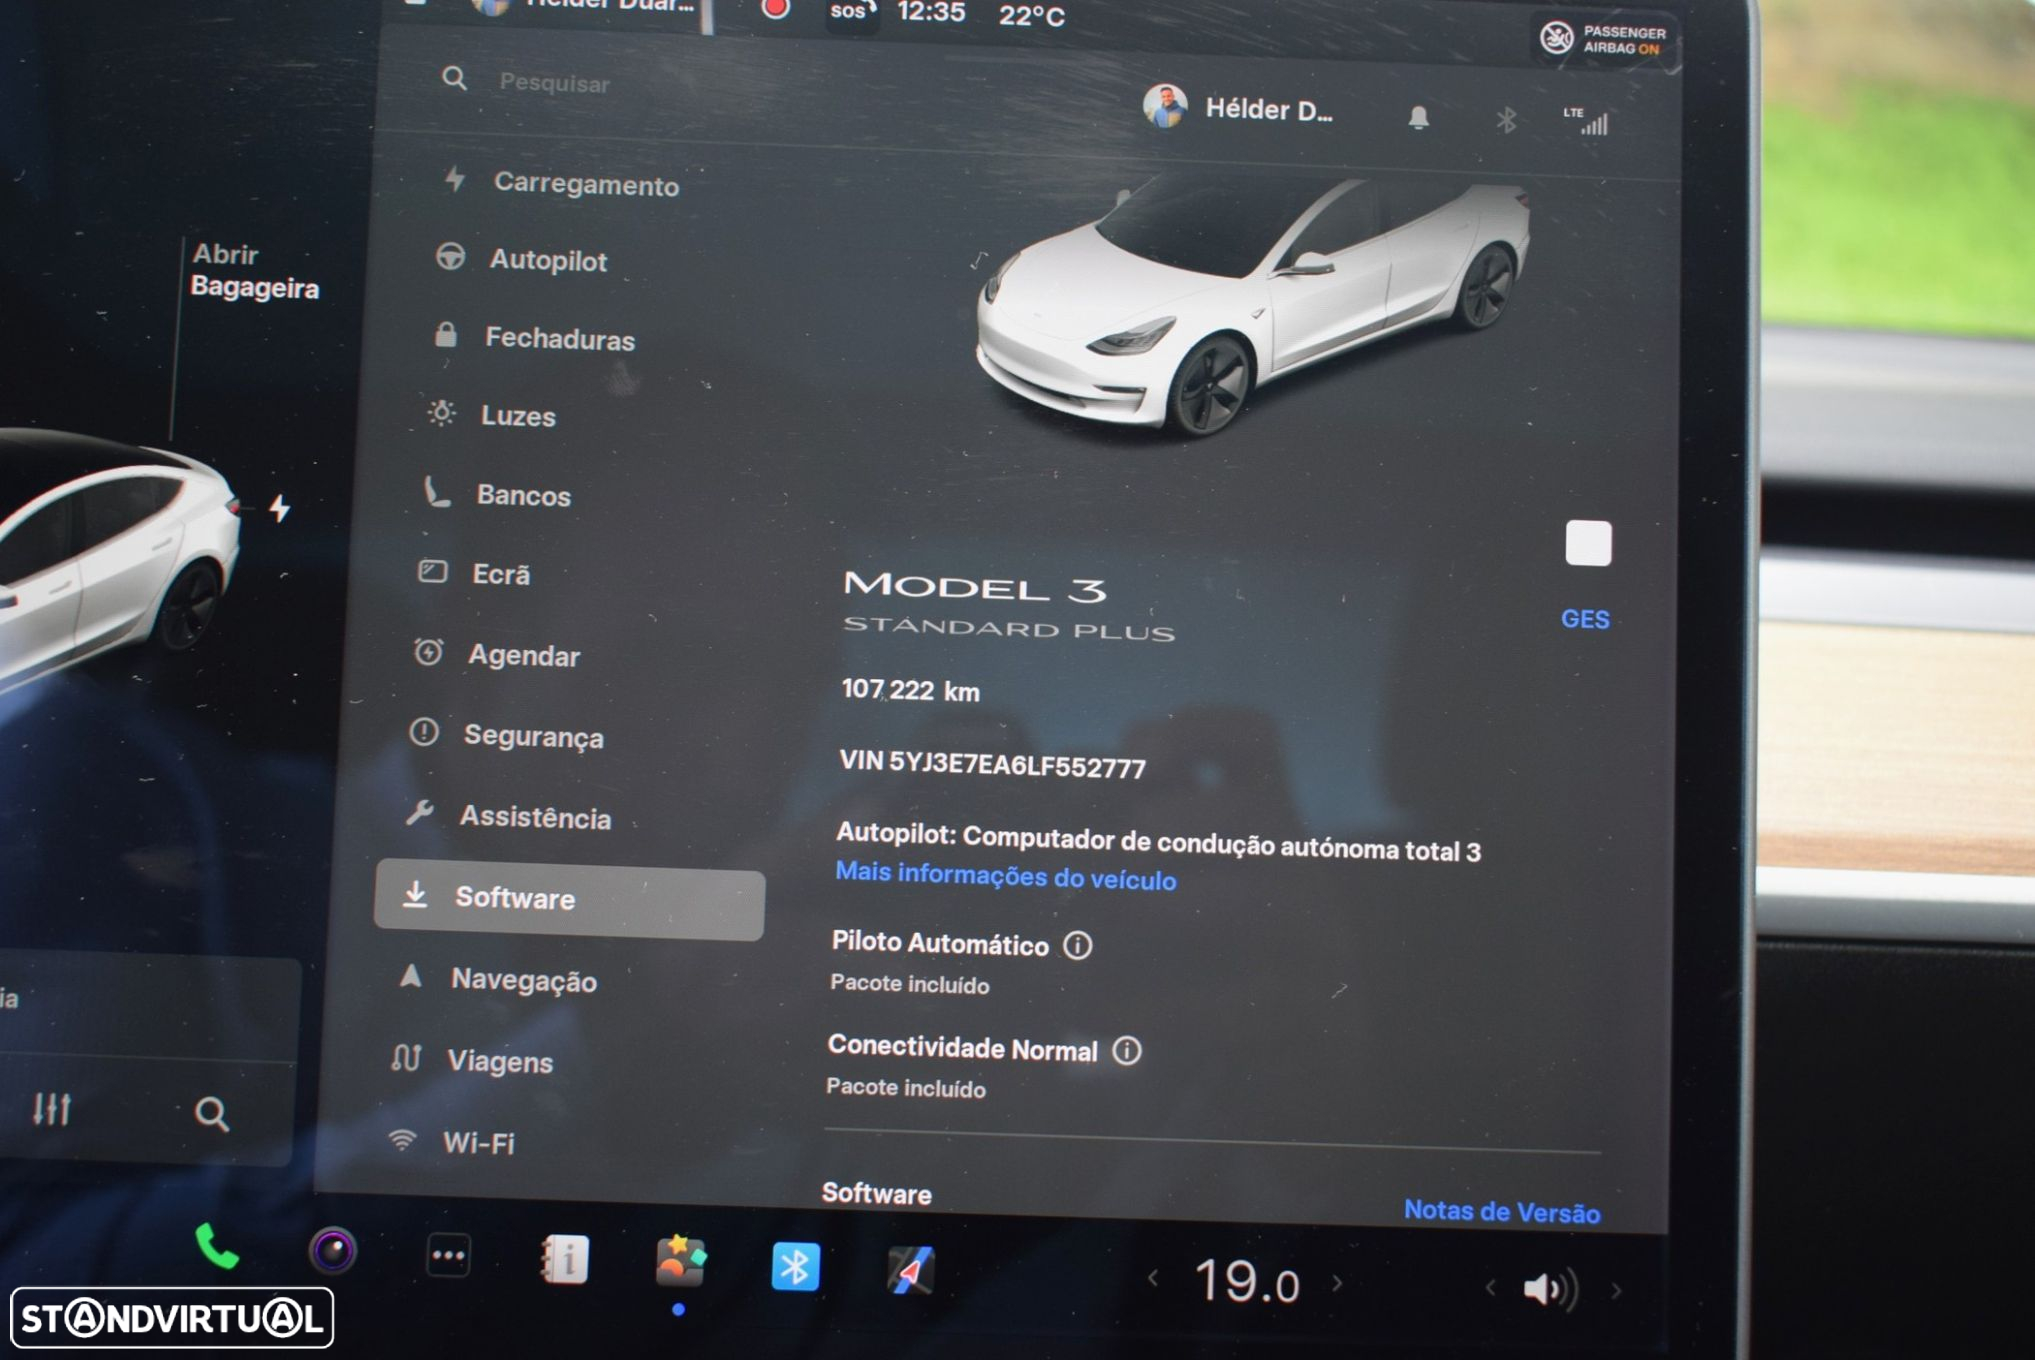Click the Pesquisar search field
The image size is (2035, 1360).
(x=553, y=83)
